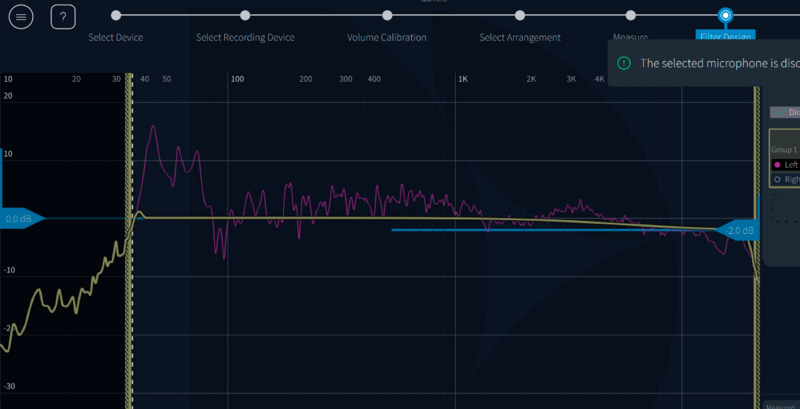Screen dimensions: 800x409
Task: Click the Select Device step dot
Action: coord(116,15)
